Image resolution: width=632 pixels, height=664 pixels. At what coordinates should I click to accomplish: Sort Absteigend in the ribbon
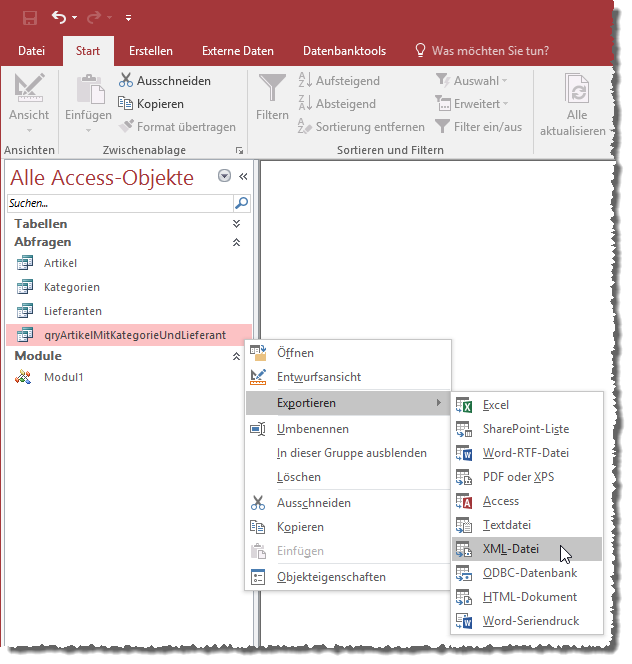point(337,104)
